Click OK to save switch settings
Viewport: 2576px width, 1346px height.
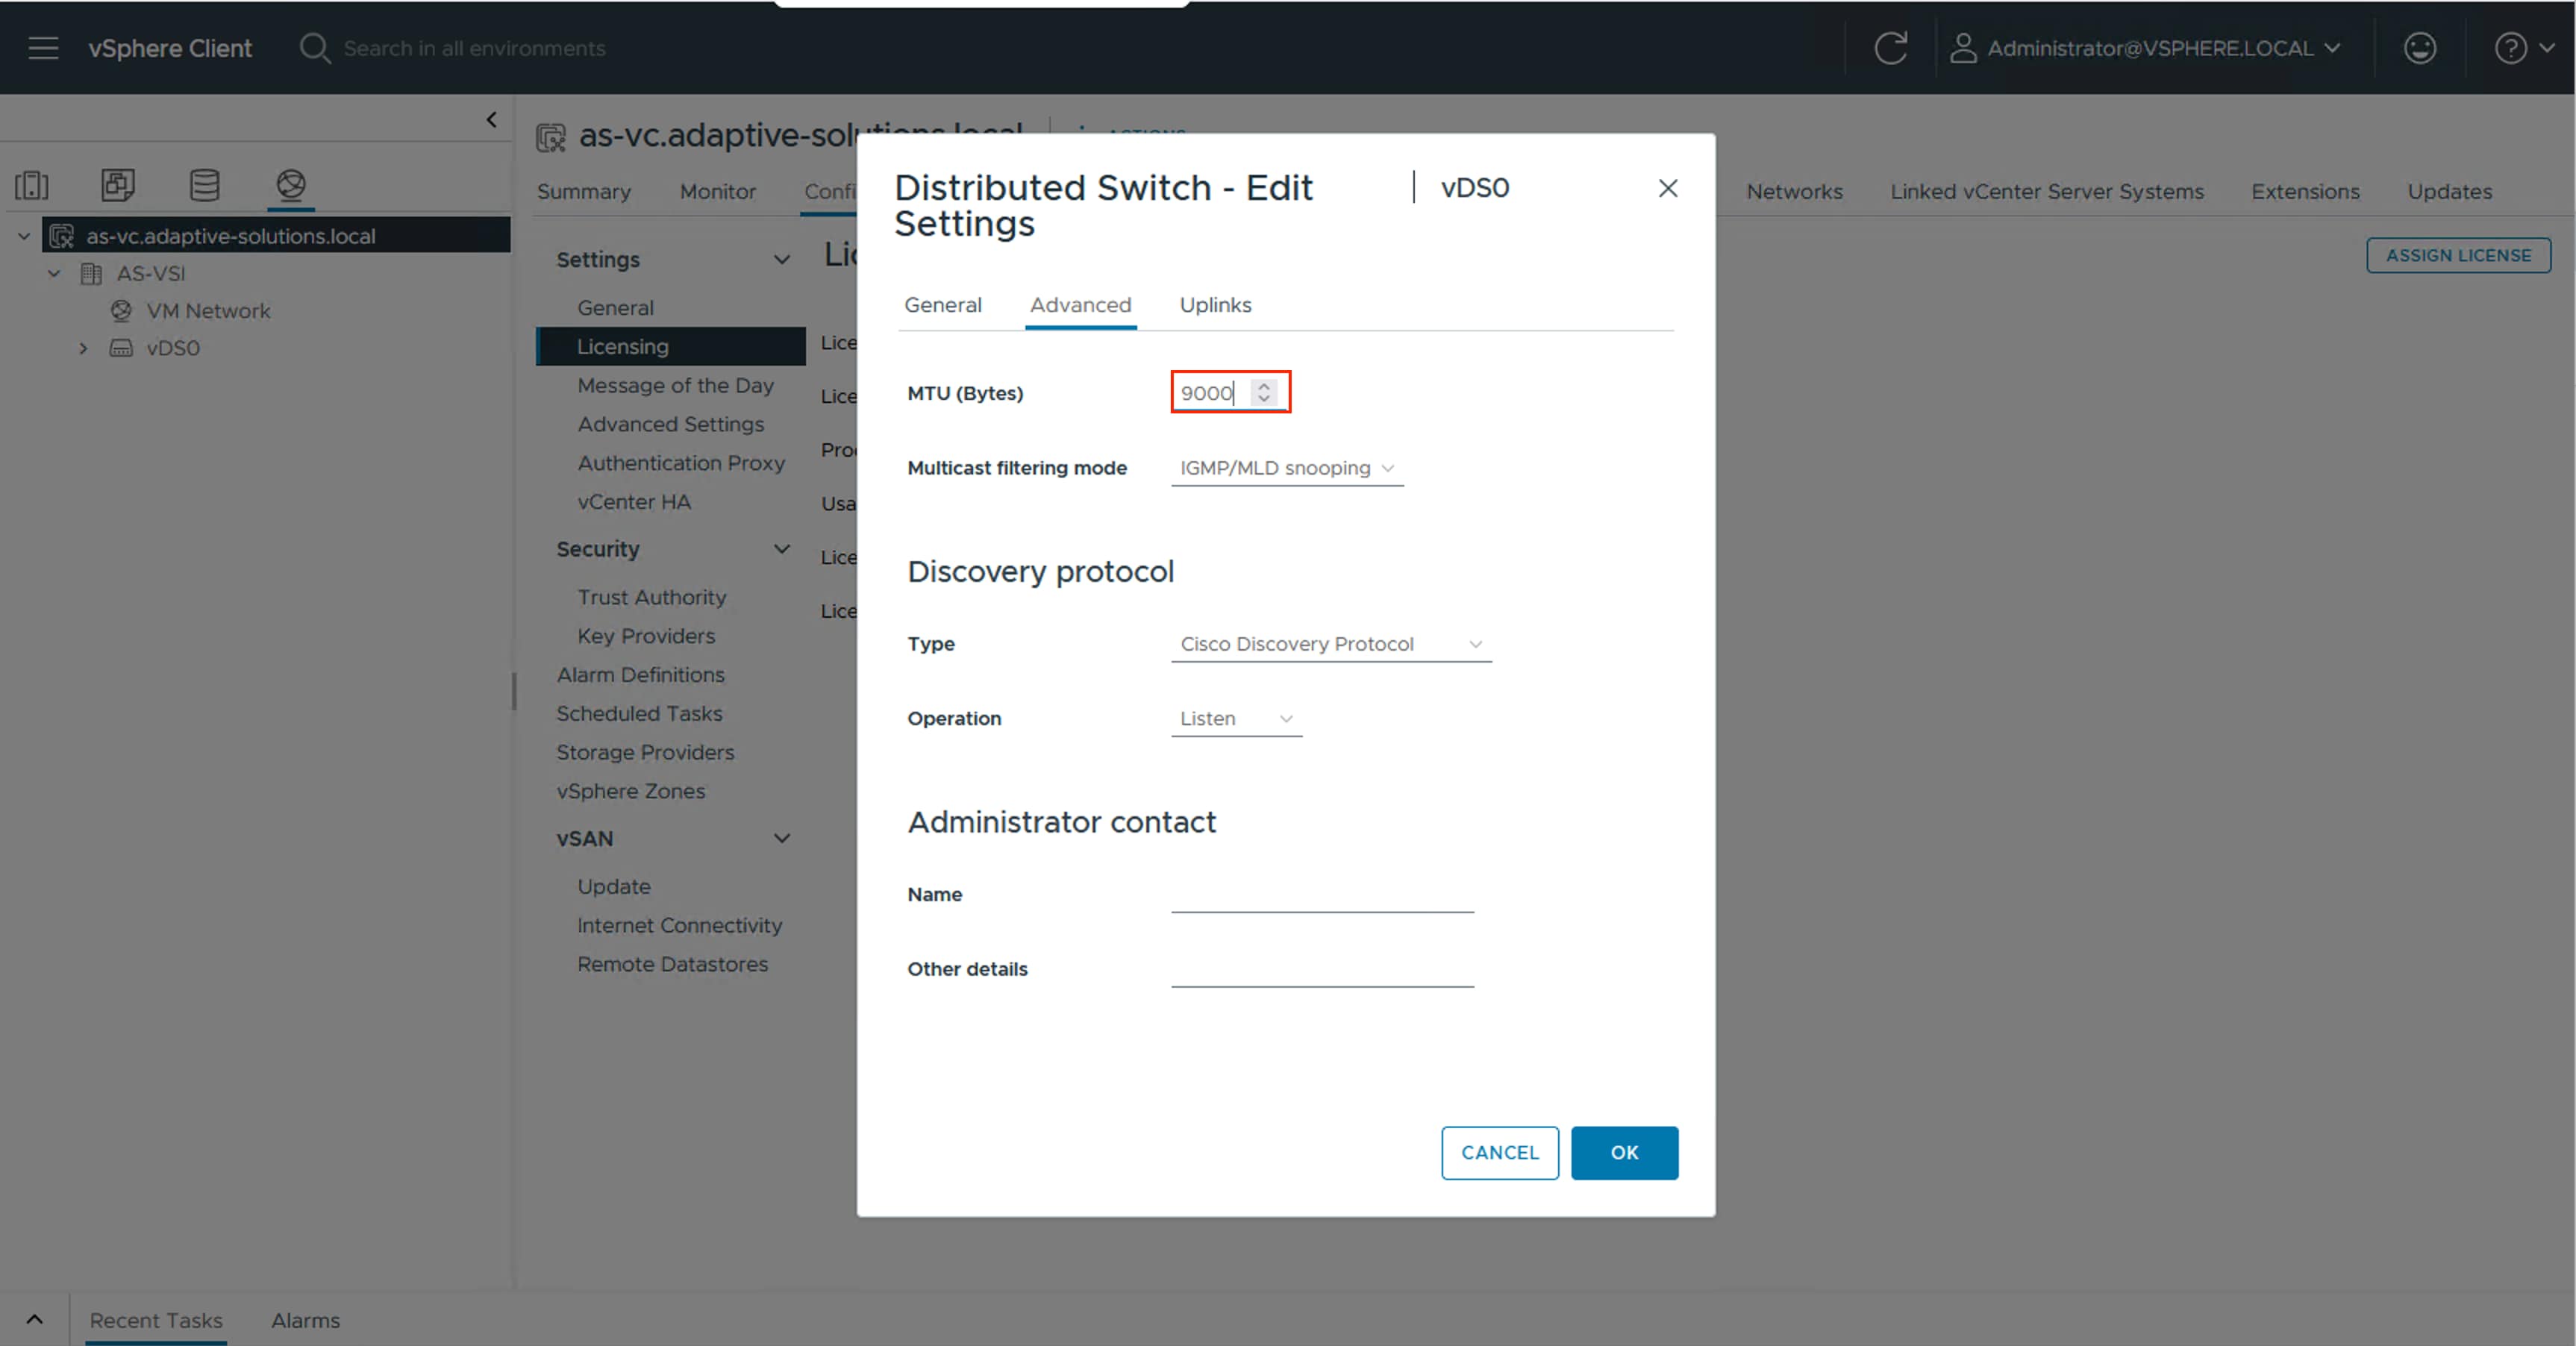coord(1624,1152)
